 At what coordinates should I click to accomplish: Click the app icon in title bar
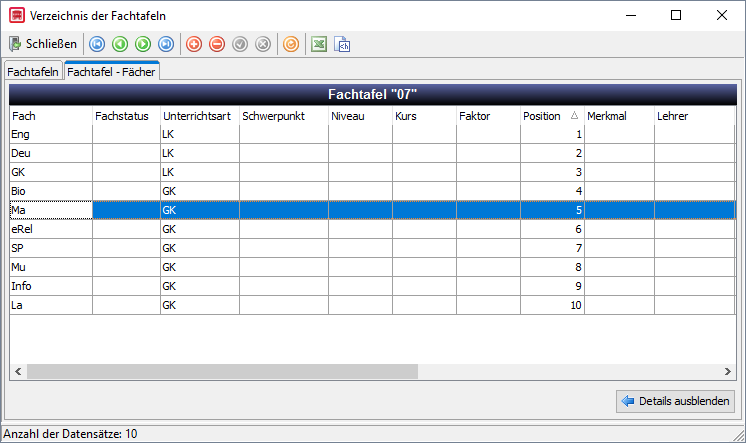17,15
